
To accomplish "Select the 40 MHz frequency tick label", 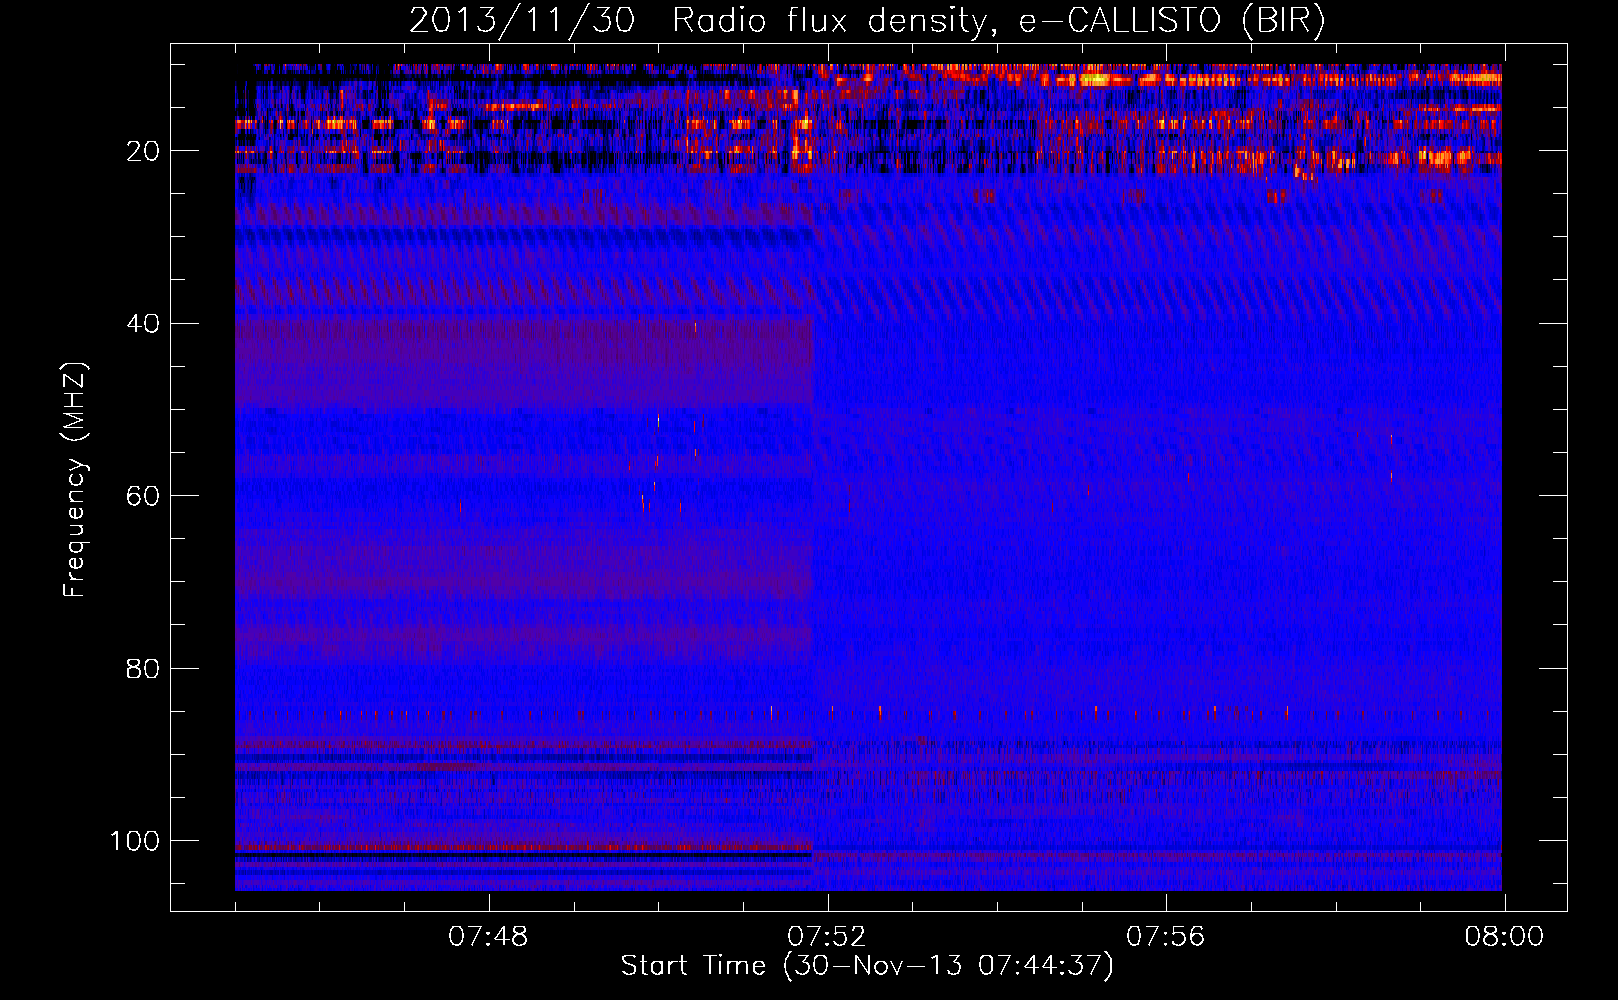I will pos(143,324).
